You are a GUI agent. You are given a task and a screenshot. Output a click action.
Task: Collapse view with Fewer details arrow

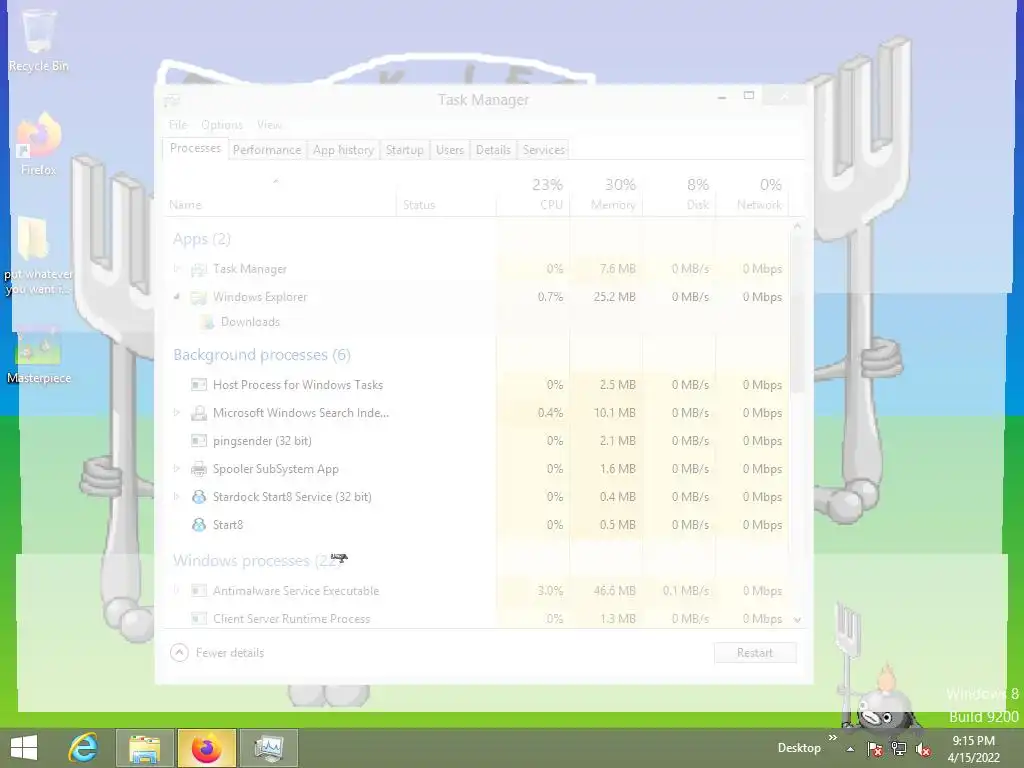pyautogui.click(x=180, y=652)
